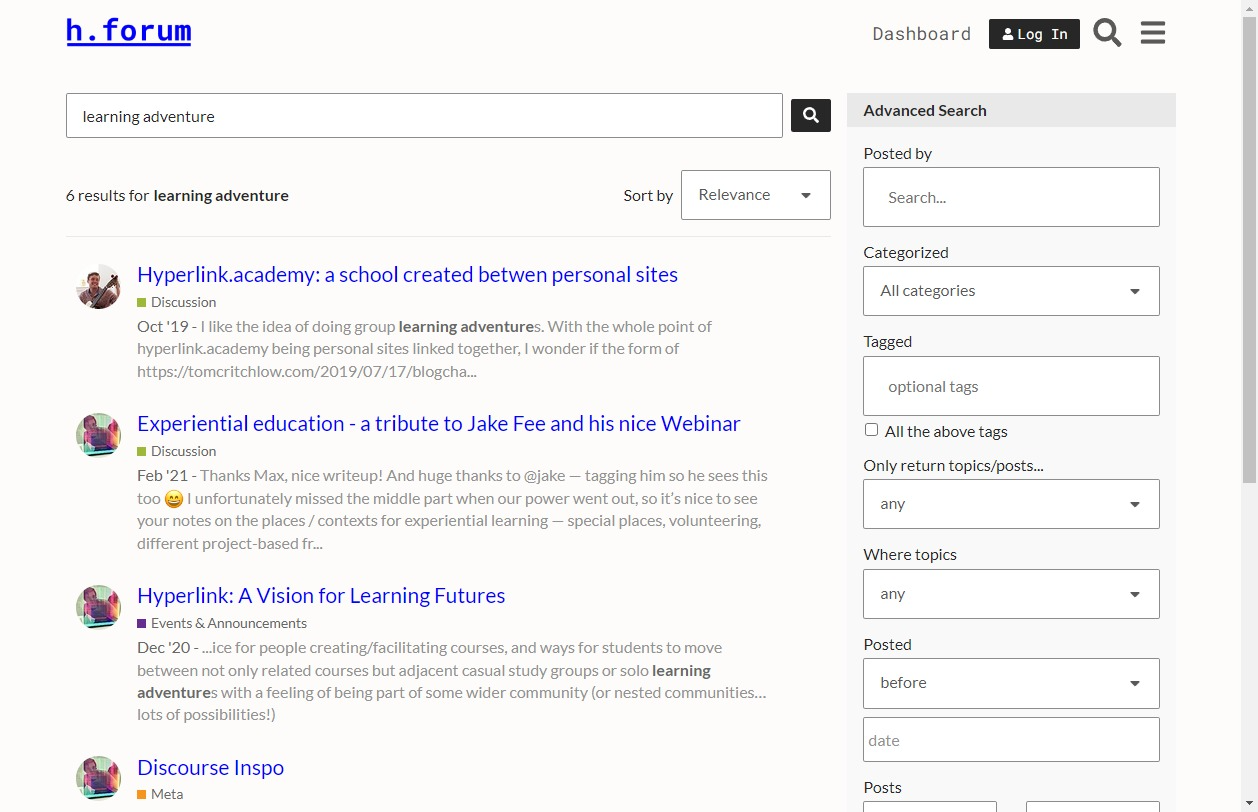Expand the All categories dropdown
Image resolution: width=1258 pixels, height=812 pixels.
[1011, 291]
